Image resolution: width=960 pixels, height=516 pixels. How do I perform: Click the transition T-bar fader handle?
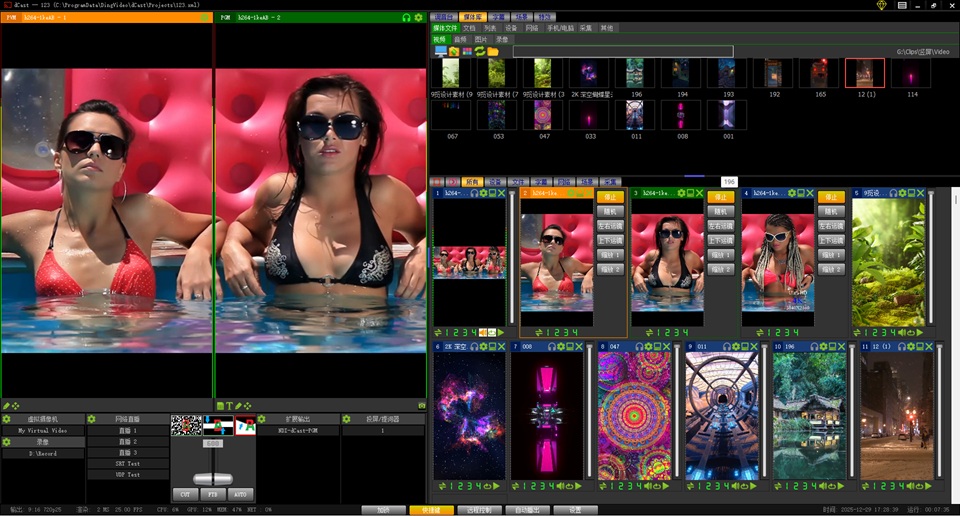[x=212, y=479]
